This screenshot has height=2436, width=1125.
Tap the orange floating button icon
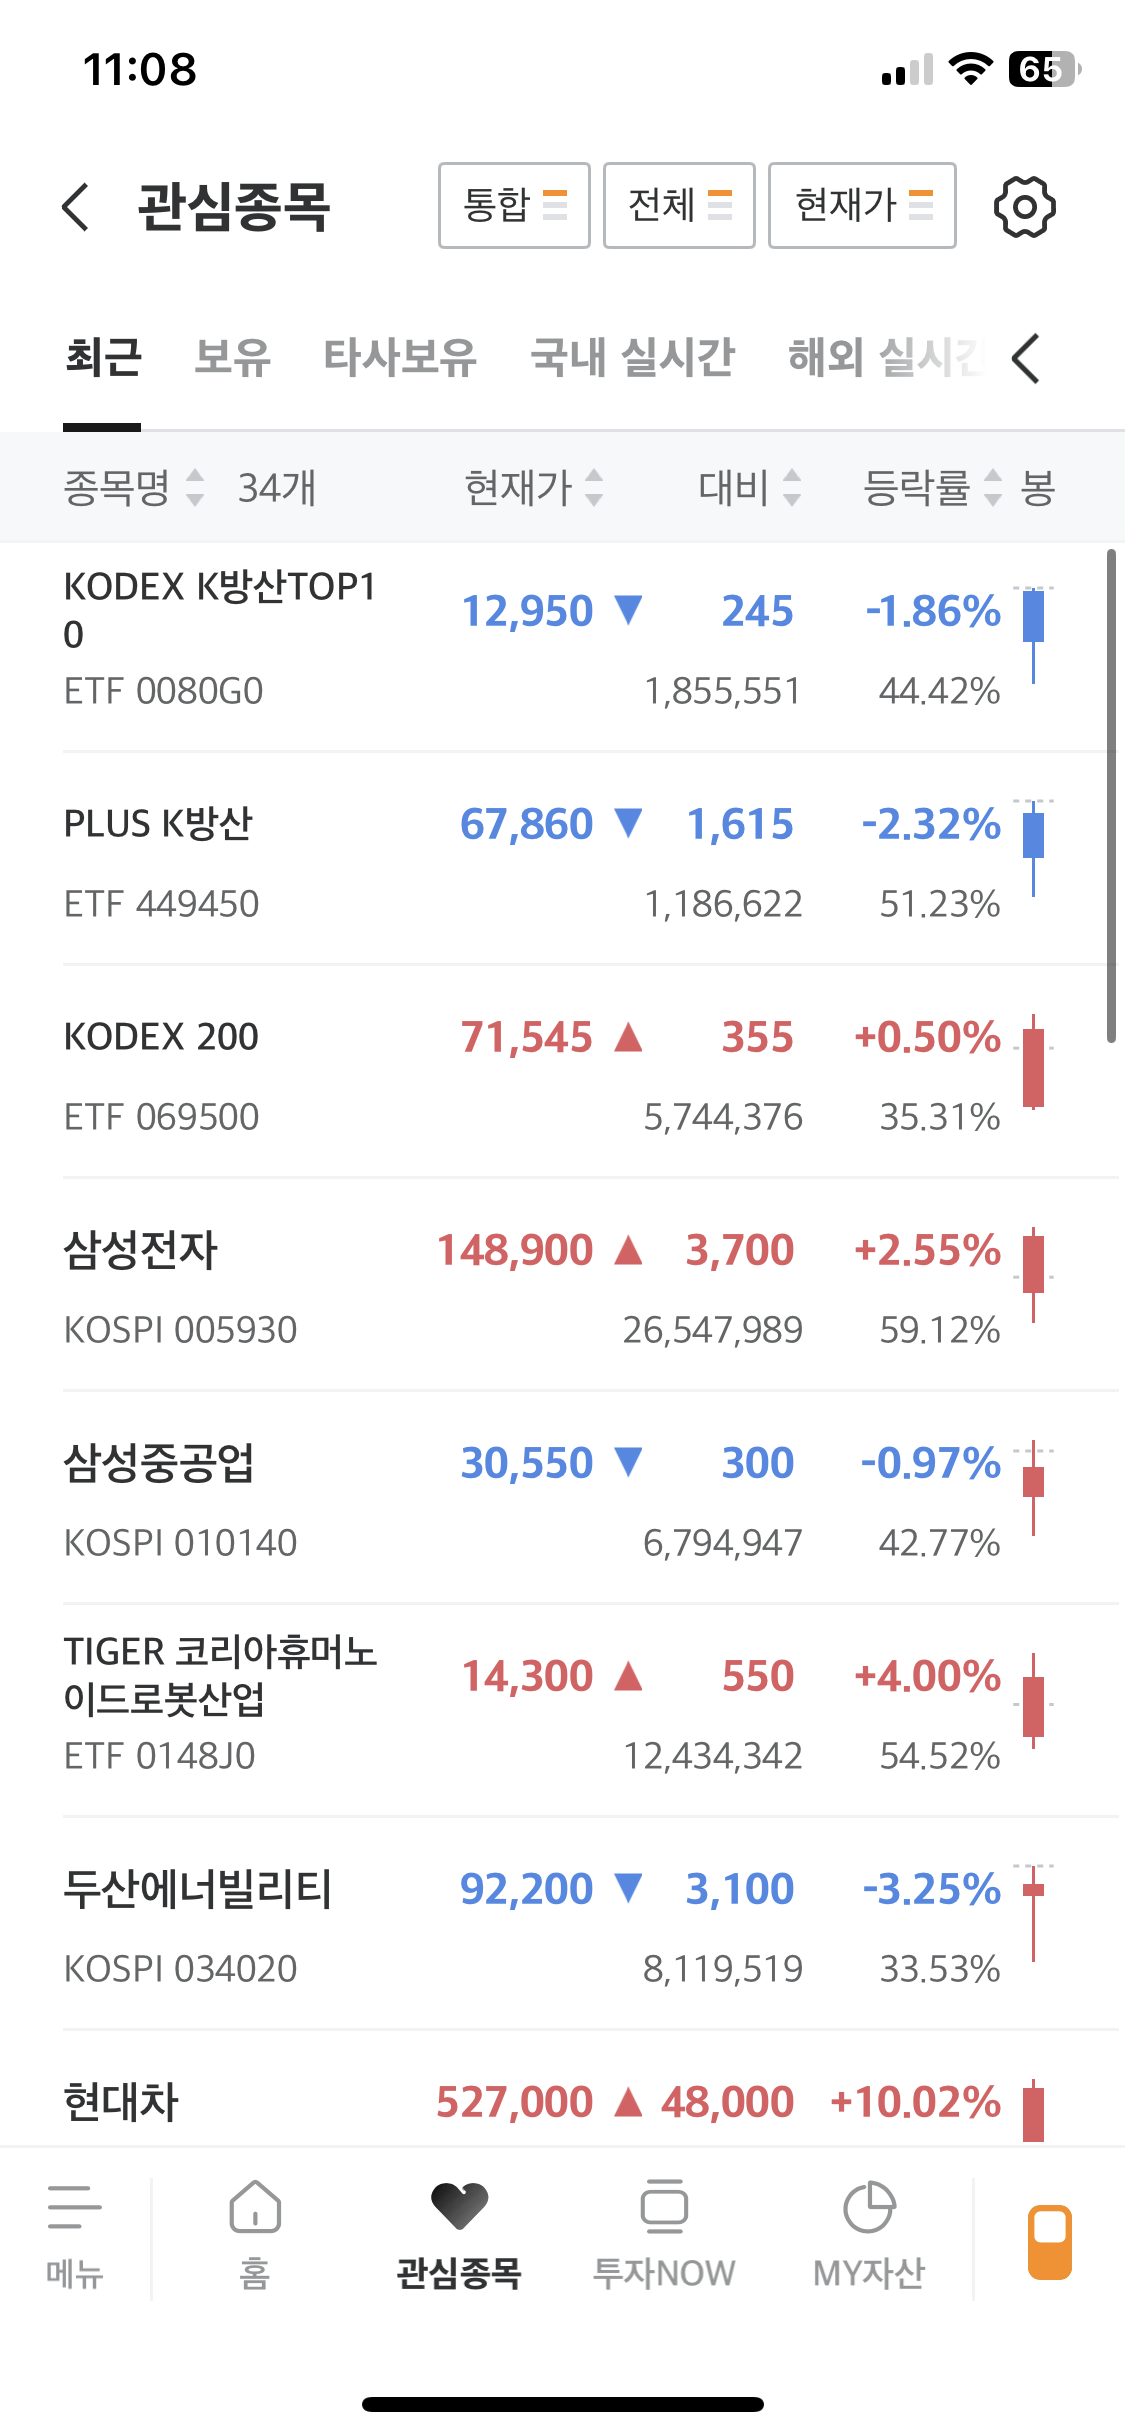(x=1050, y=2242)
